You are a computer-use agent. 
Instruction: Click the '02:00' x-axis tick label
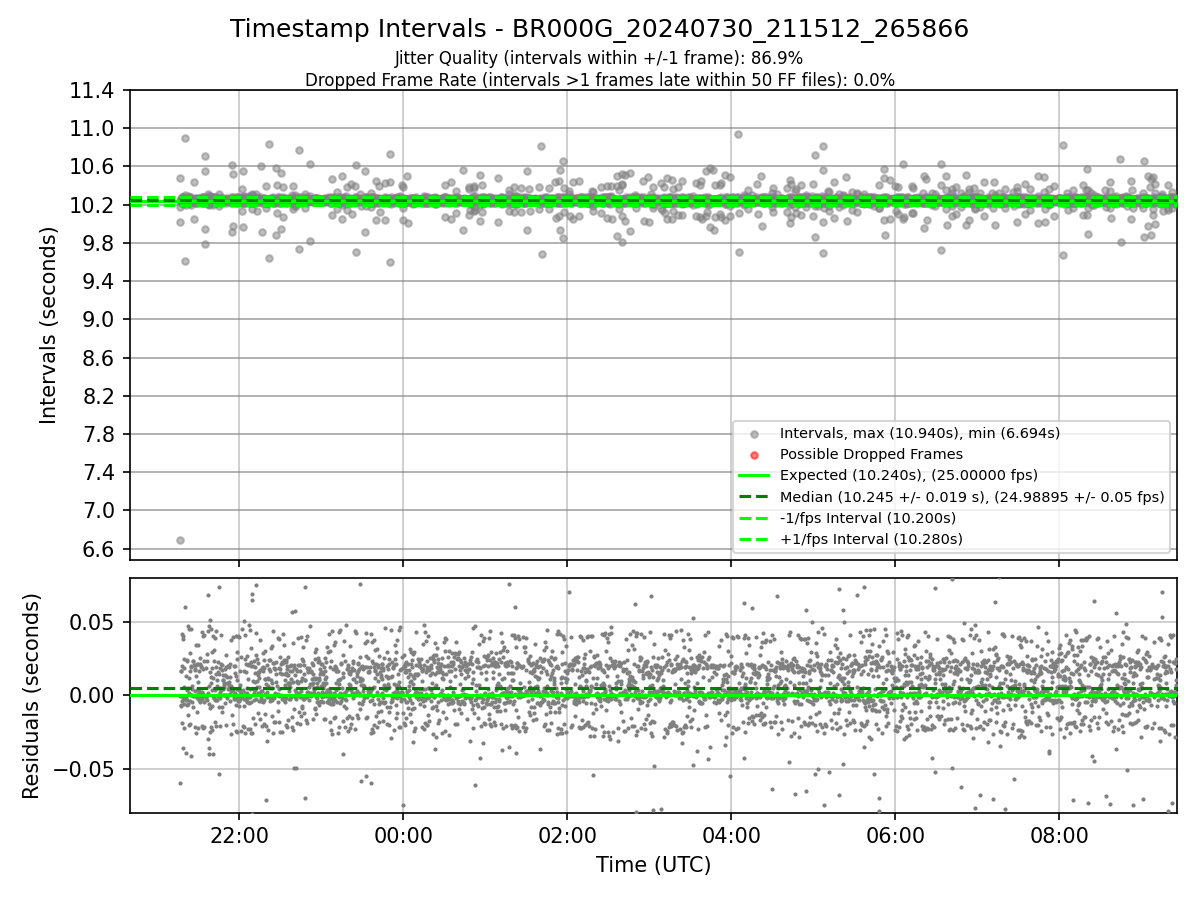(567, 835)
